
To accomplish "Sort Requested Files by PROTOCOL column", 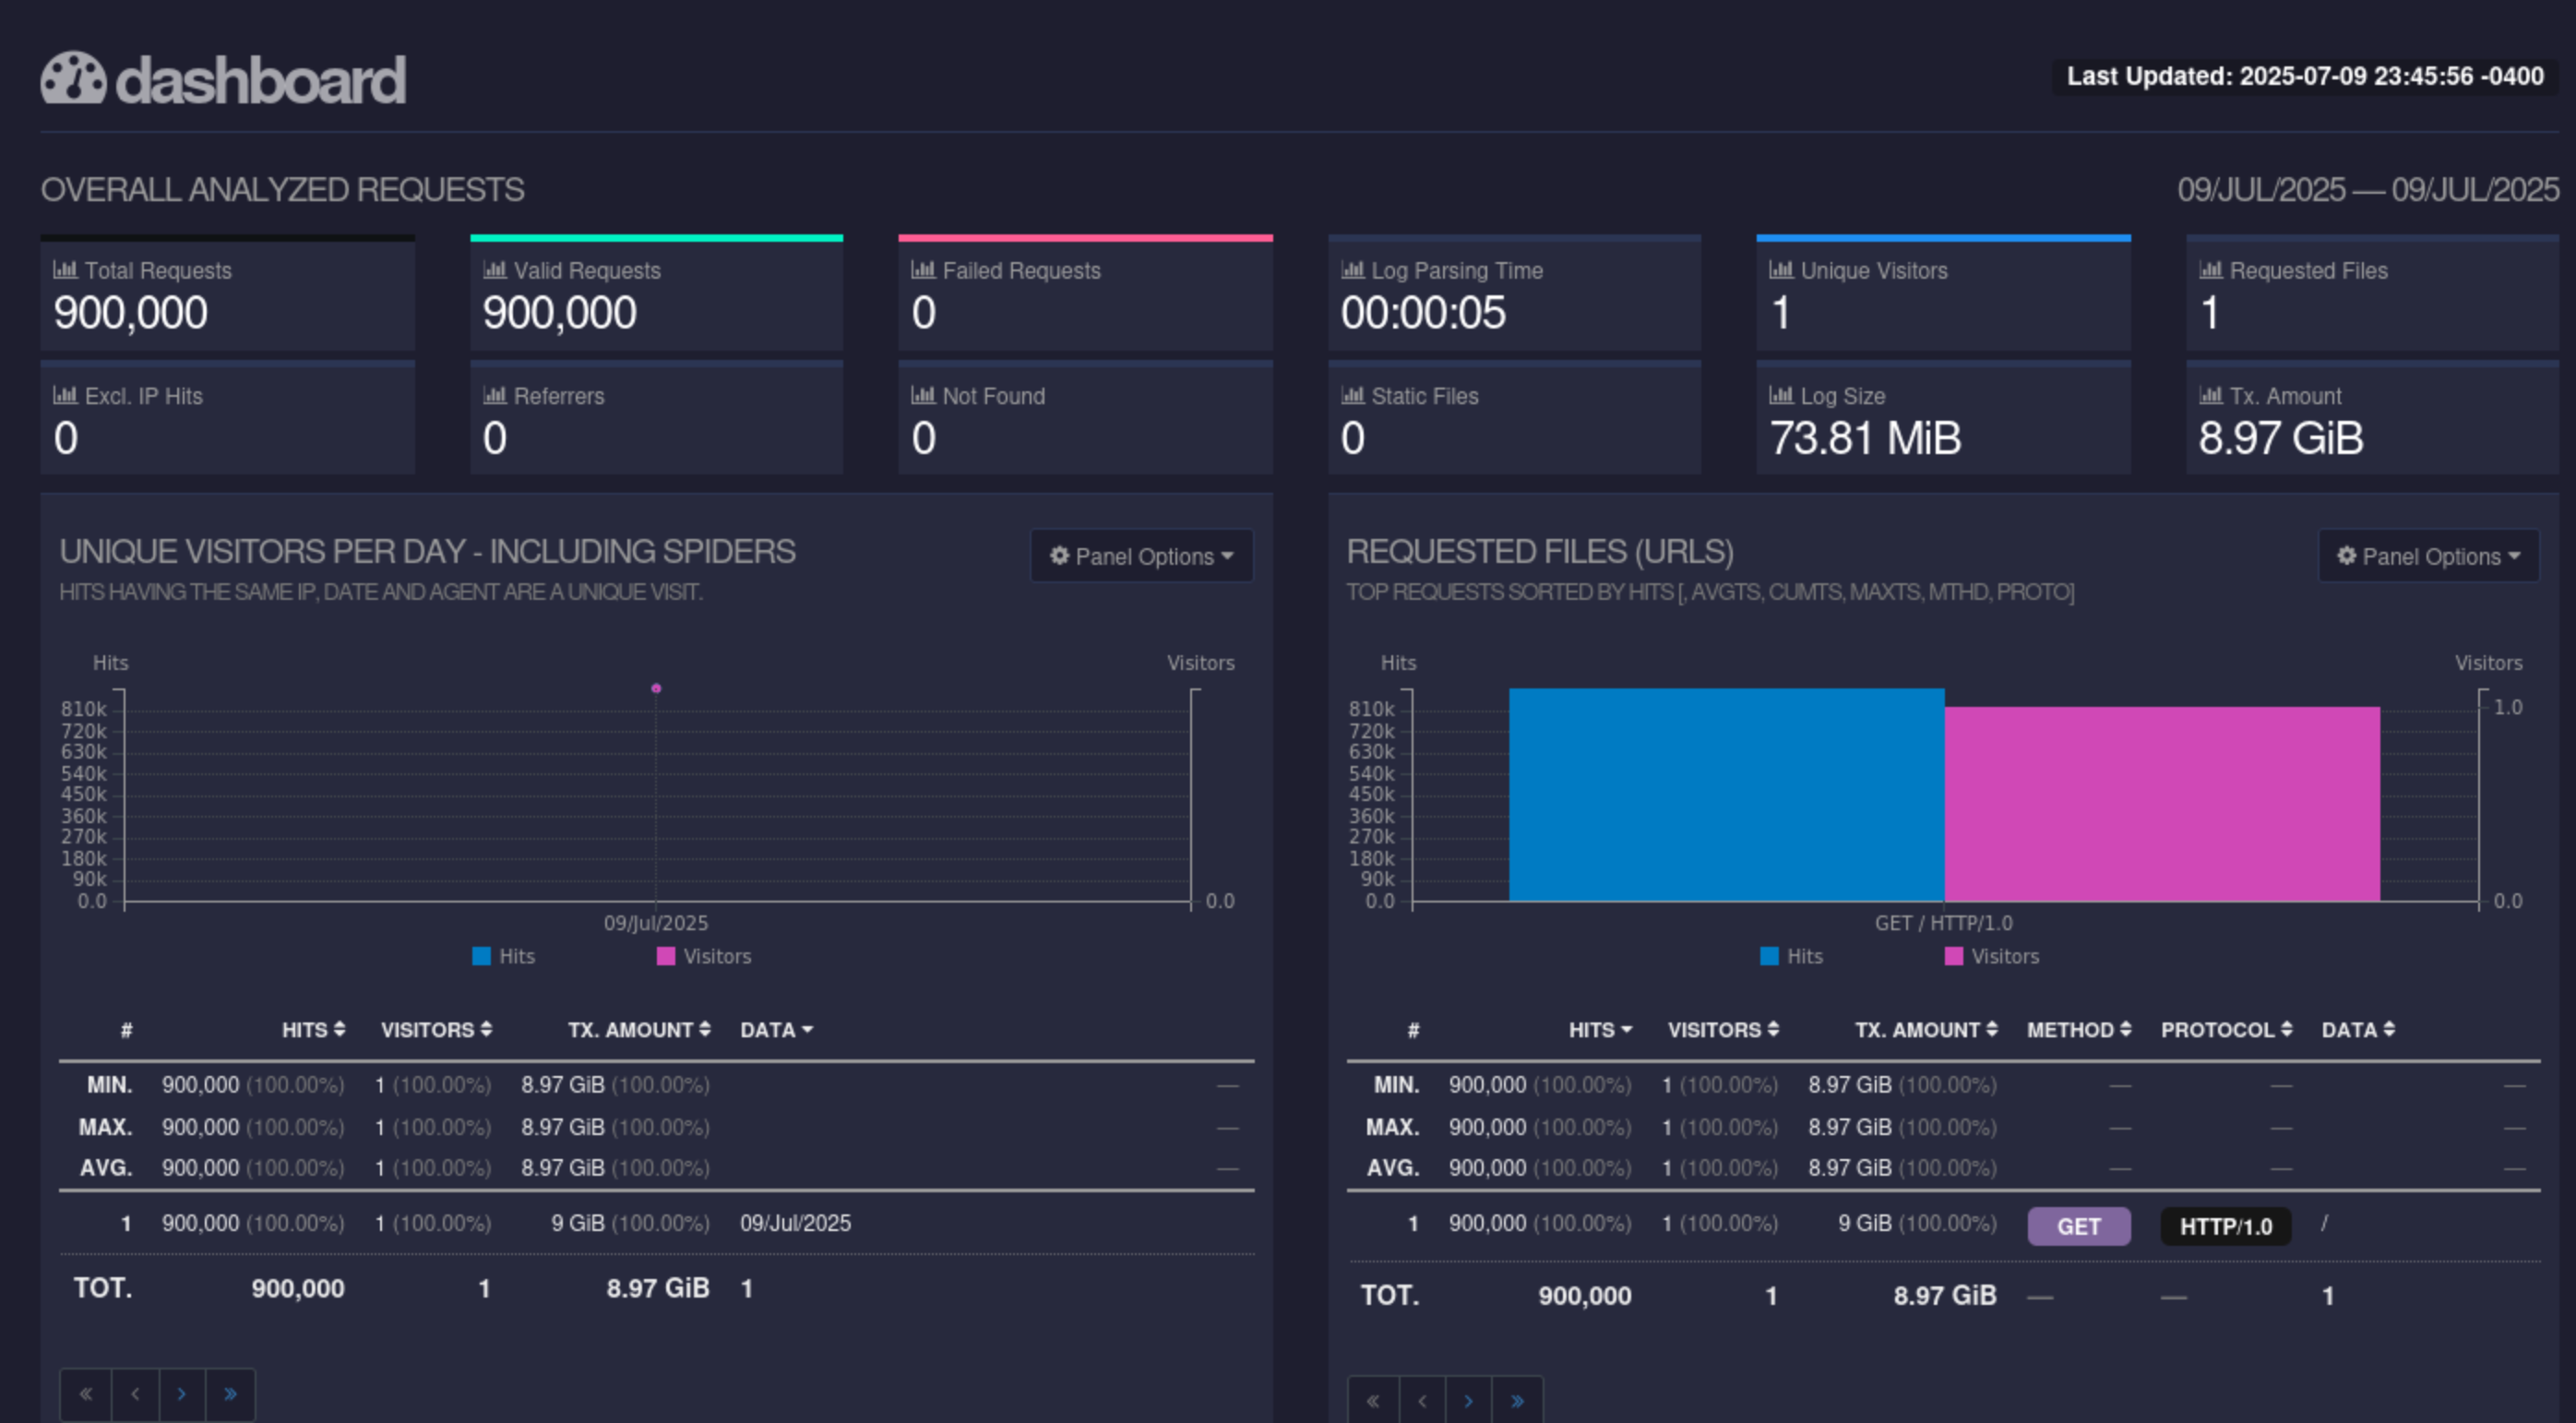I will click(2226, 1030).
